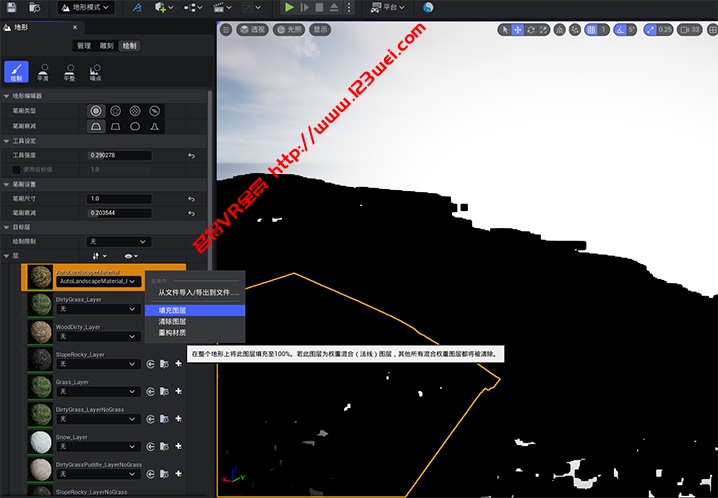Click the 透视 perspective viewport button

253,30
